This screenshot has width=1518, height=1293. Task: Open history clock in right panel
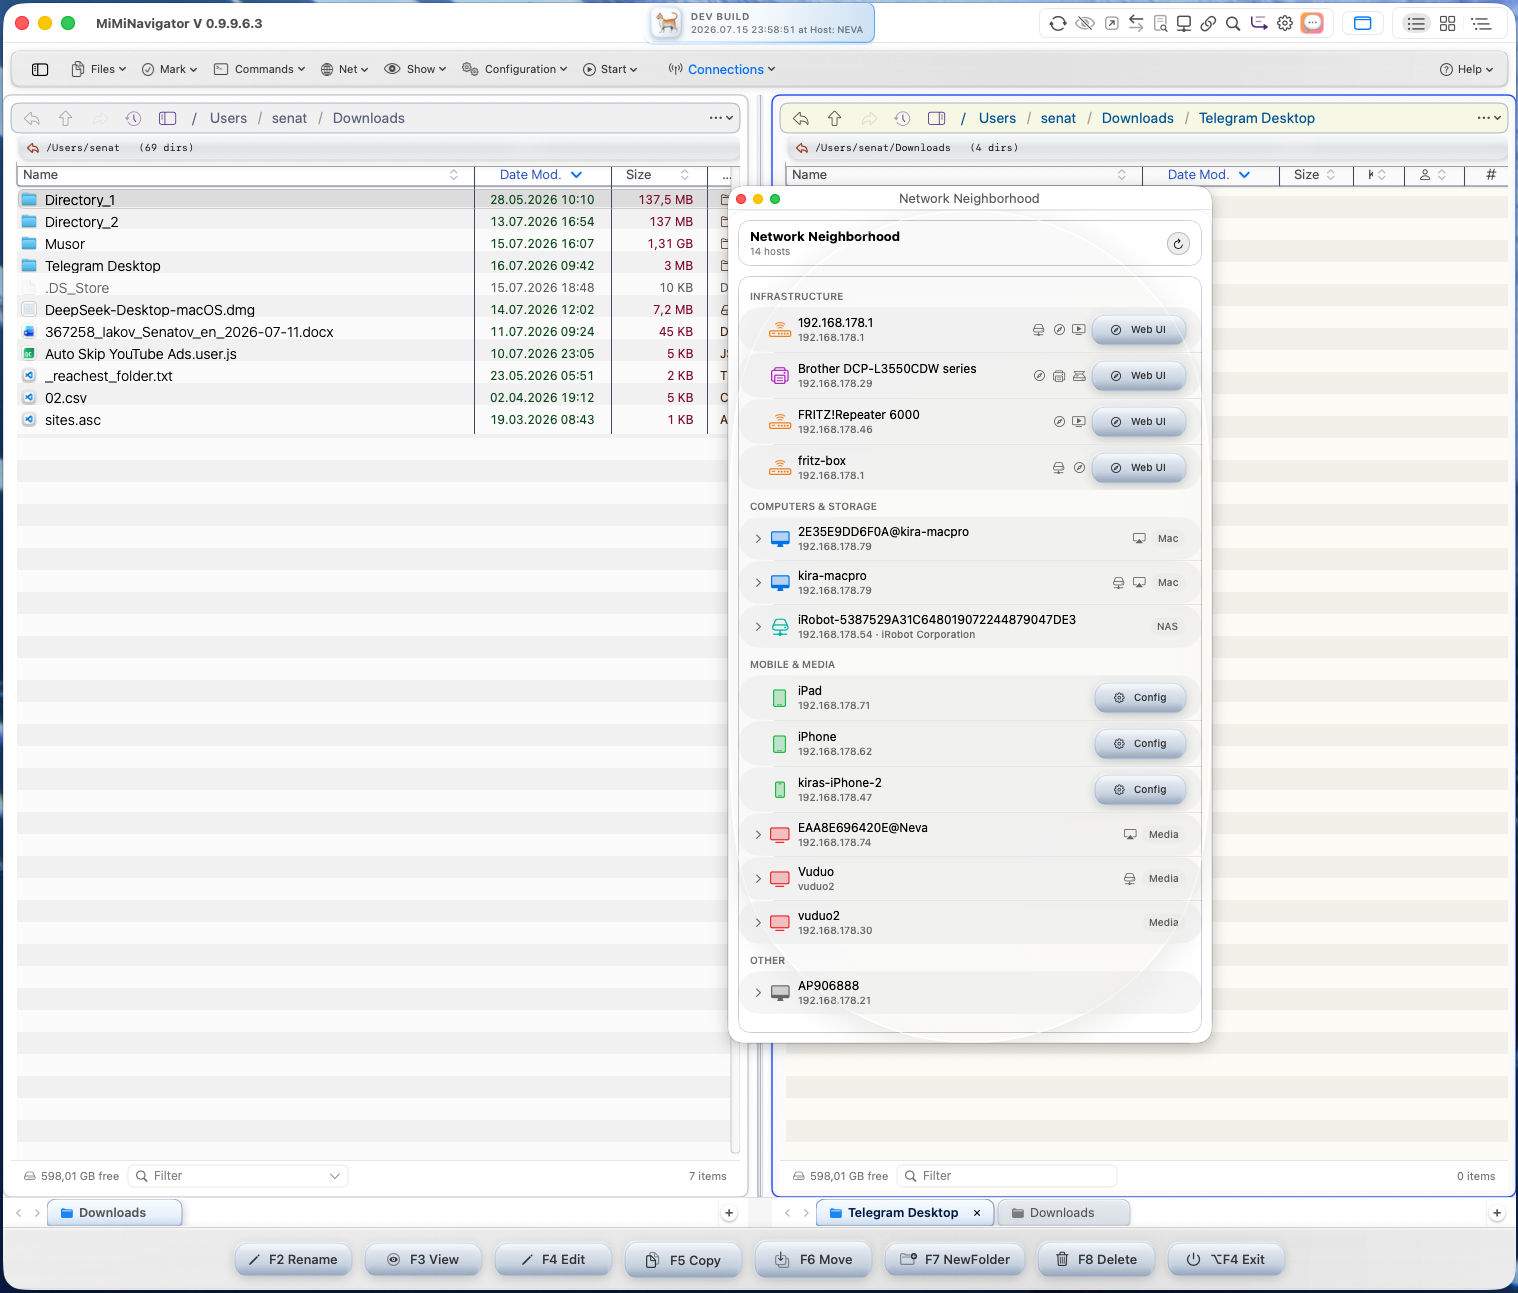[902, 118]
